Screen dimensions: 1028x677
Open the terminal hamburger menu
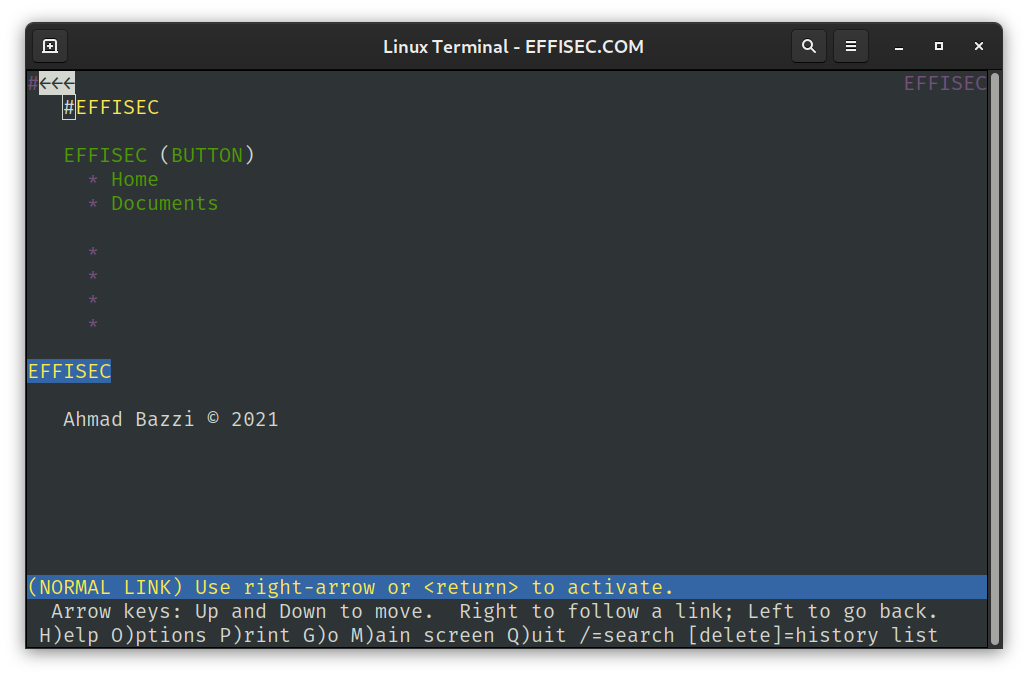tap(851, 46)
